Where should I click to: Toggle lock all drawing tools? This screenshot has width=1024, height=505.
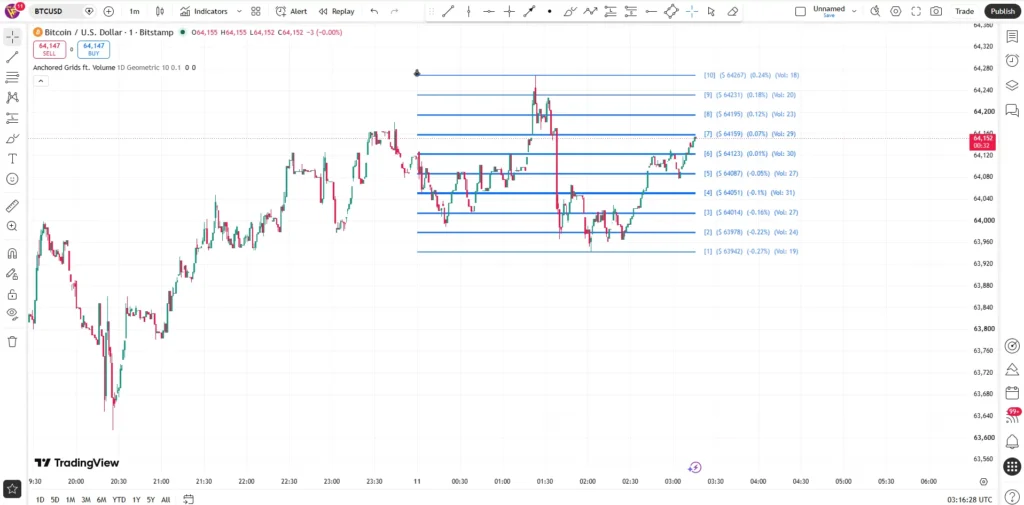tap(12, 294)
